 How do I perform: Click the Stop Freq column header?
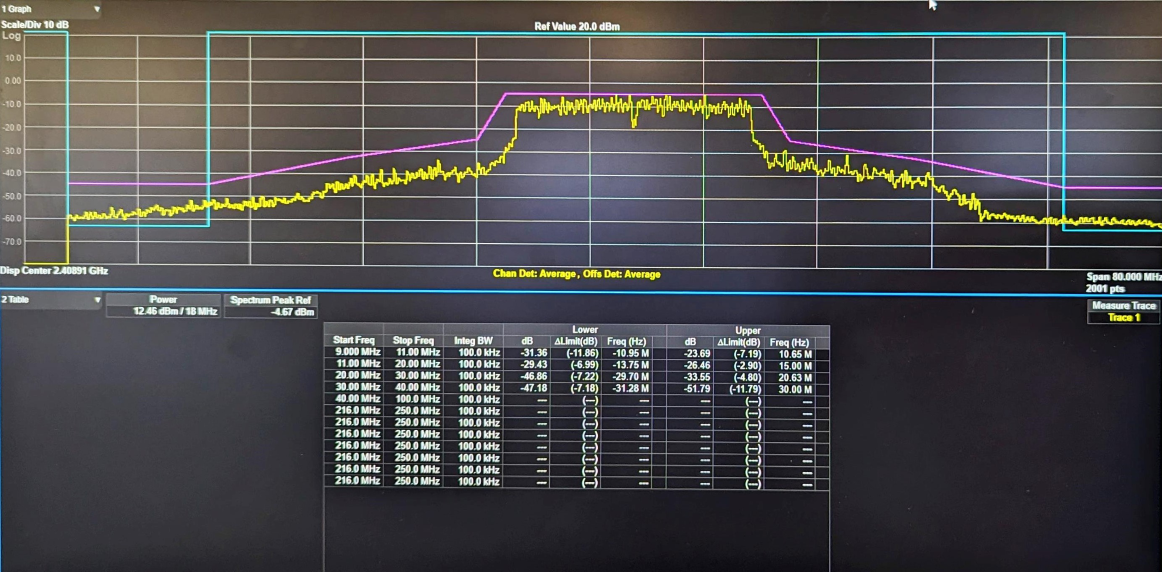[411, 341]
